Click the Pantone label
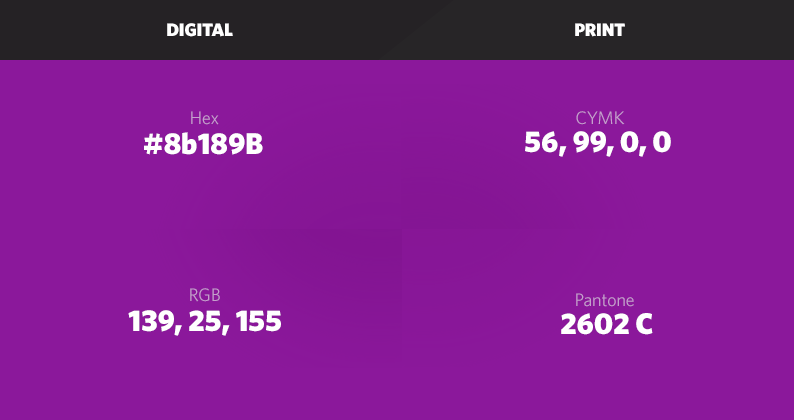794x420 pixels. (x=604, y=300)
